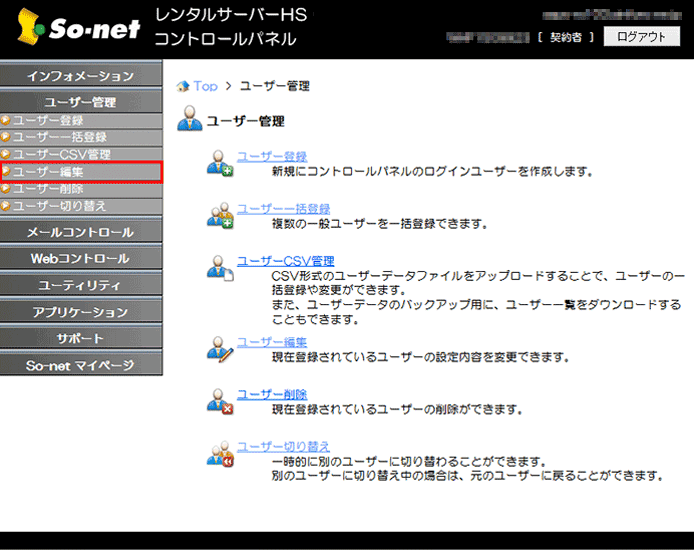Choose ユーザーCSV管理 in the sidebar
The width and height of the screenshot is (694, 550).
pos(62,154)
